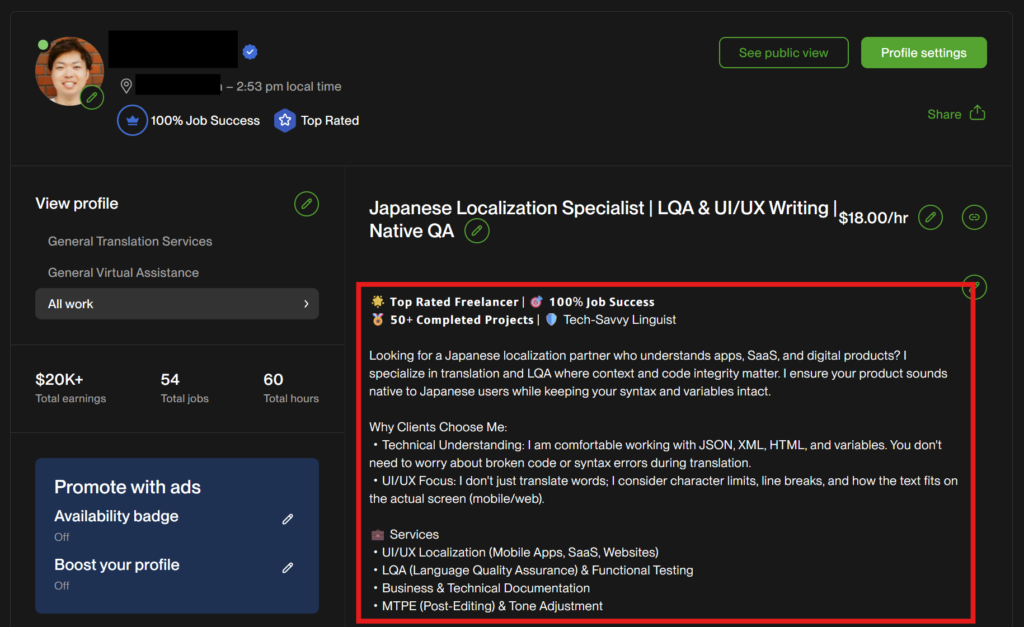Edit the profile title with pencil icon

click(477, 232)
